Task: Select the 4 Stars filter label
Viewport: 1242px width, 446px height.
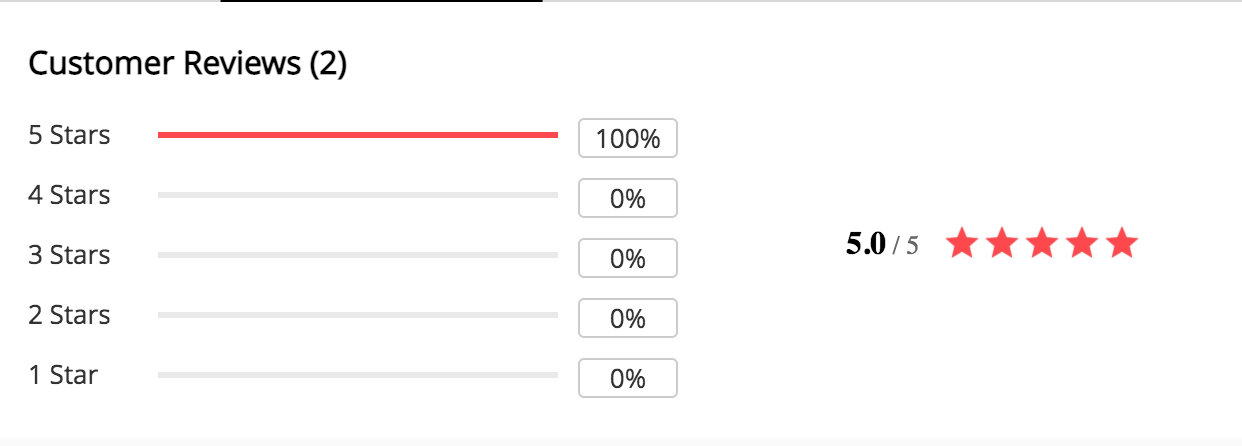Action: 69,195
